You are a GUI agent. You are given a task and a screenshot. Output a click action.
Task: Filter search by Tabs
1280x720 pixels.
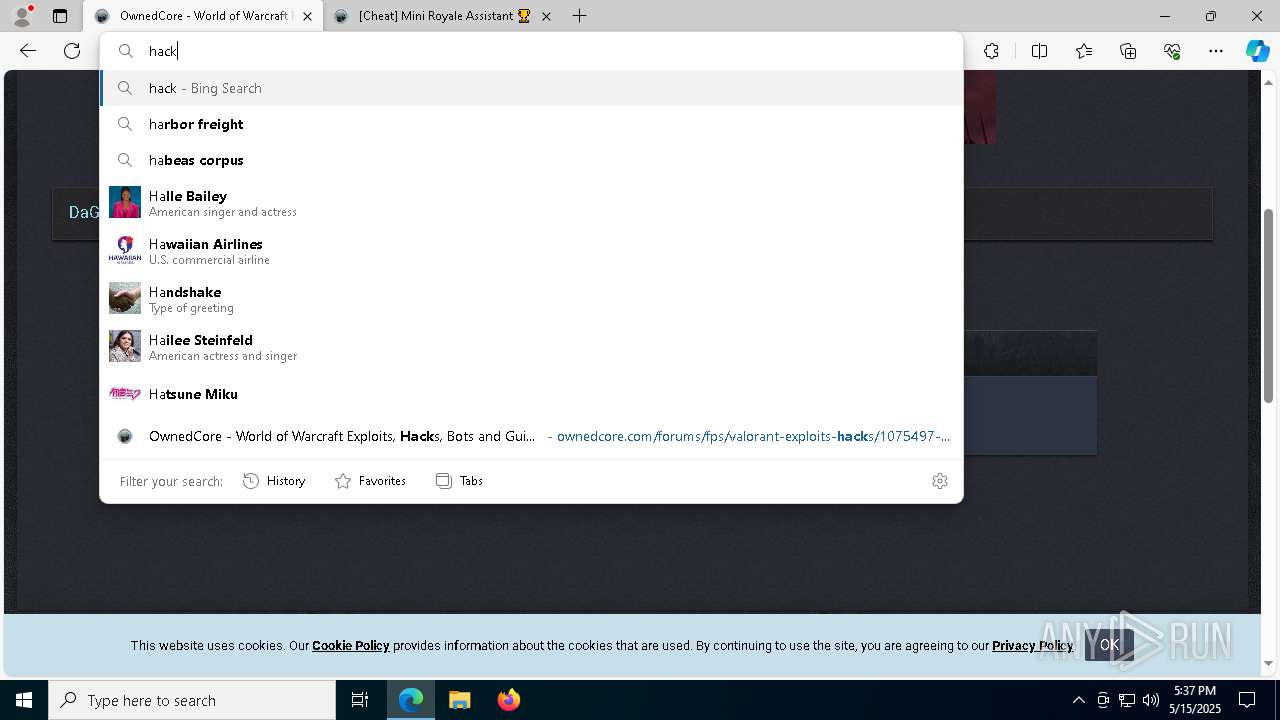[x=459, y=481]
